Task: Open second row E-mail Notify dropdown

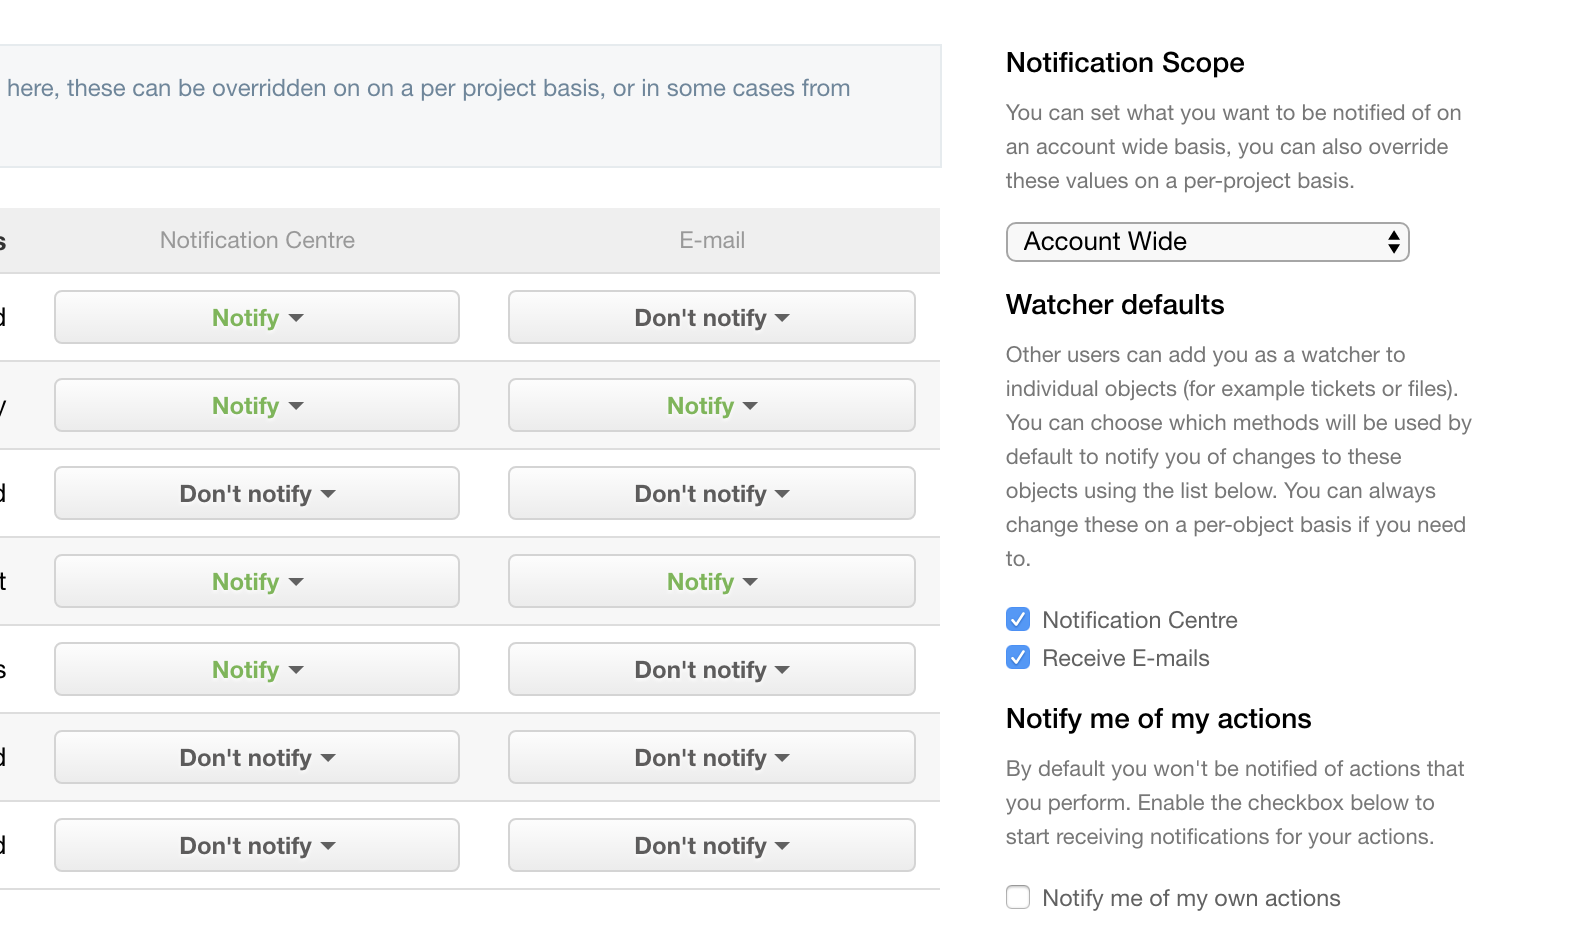Action: (711, 406)
